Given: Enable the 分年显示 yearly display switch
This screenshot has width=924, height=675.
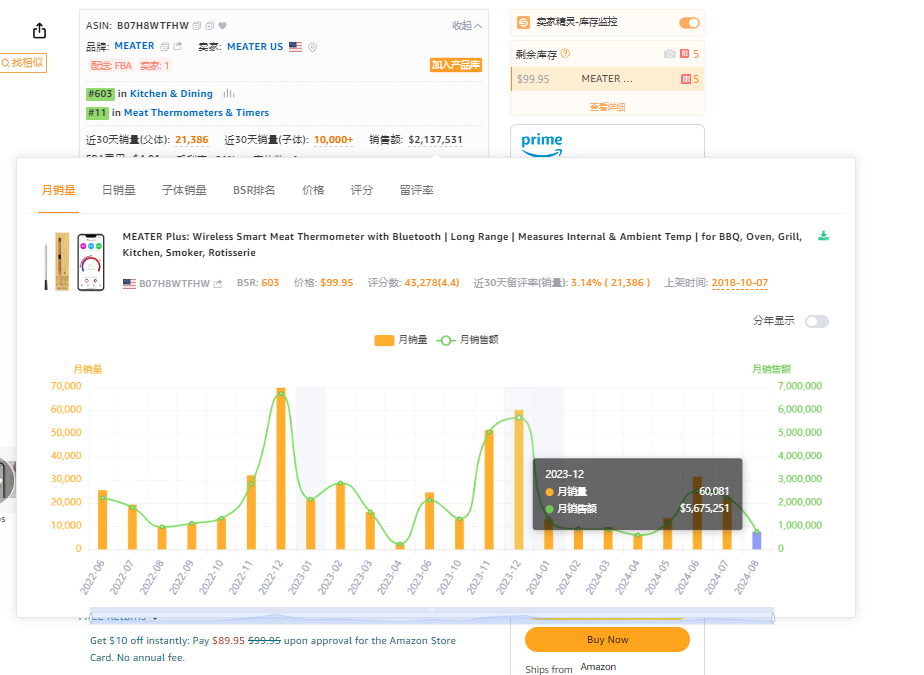Looking at the screenshot, I should click(817, 321).
